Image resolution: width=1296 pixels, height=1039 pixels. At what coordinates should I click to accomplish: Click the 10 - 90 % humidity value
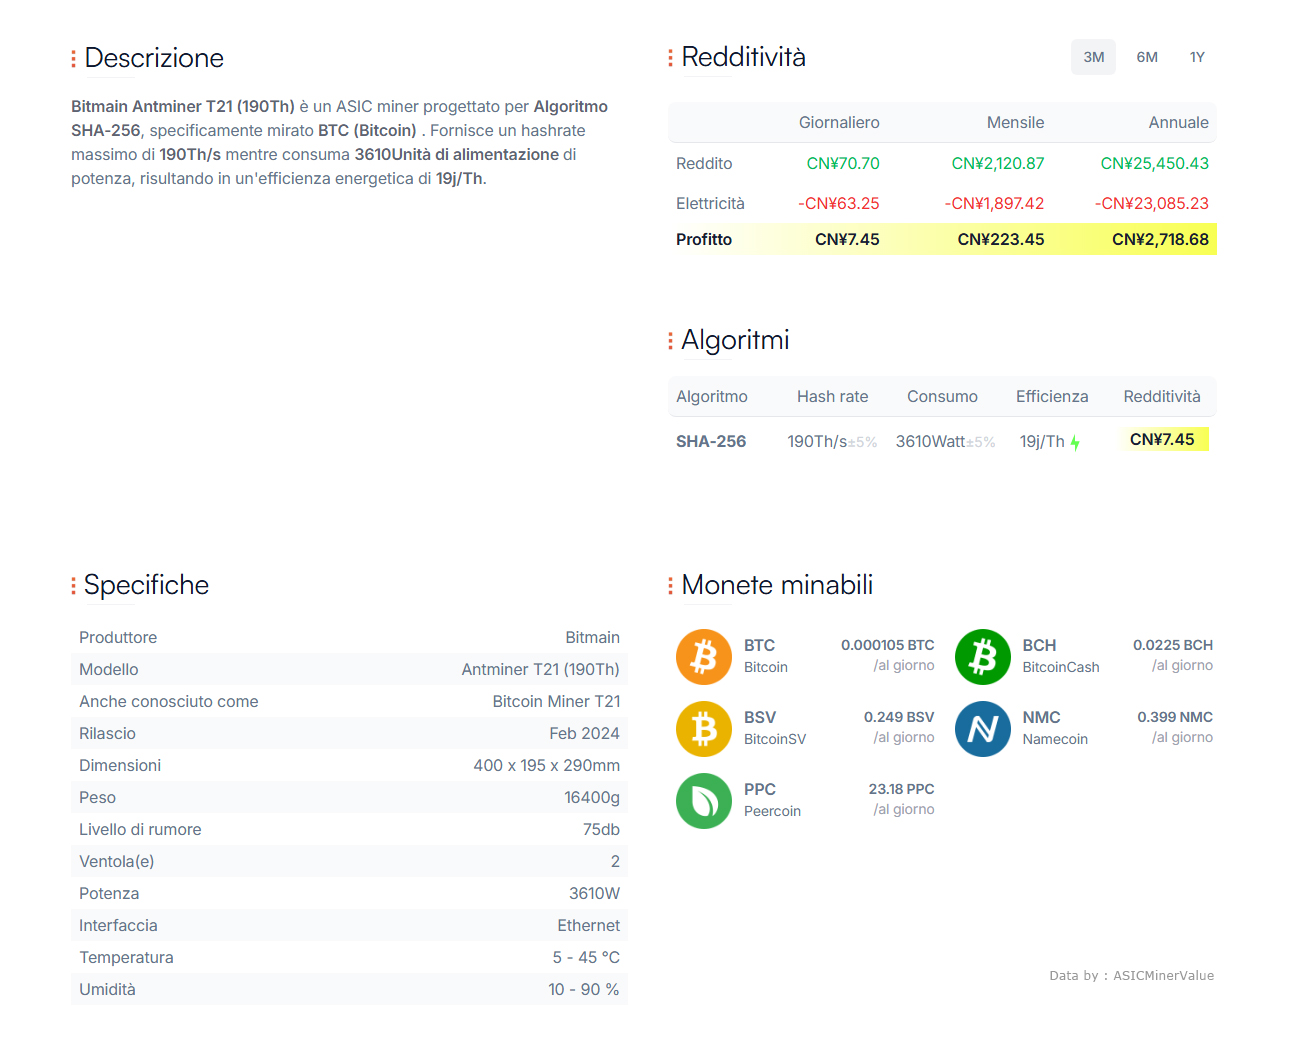click(x=584, y=990)
